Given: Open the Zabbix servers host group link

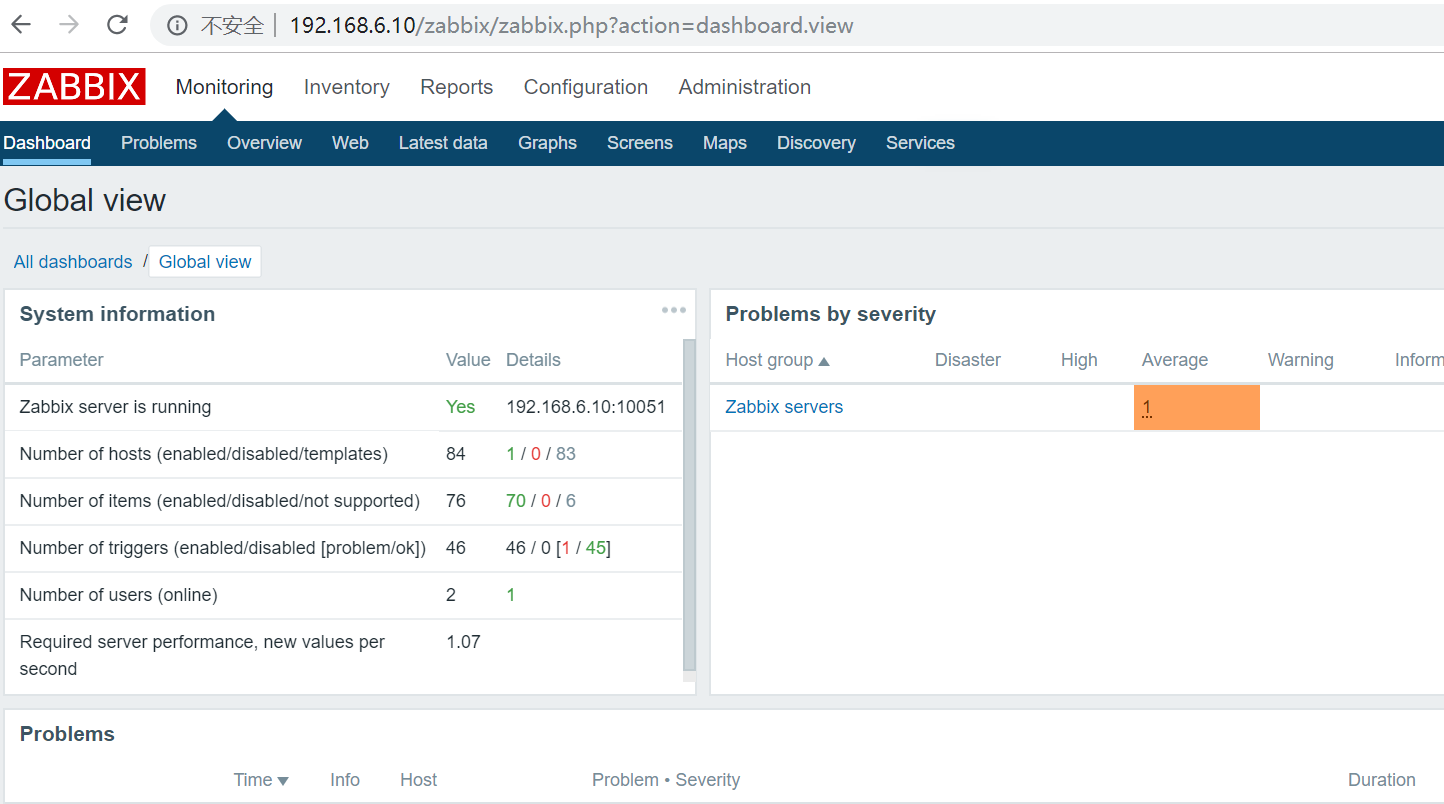Looking at the screenshot, I should (784, 407).
